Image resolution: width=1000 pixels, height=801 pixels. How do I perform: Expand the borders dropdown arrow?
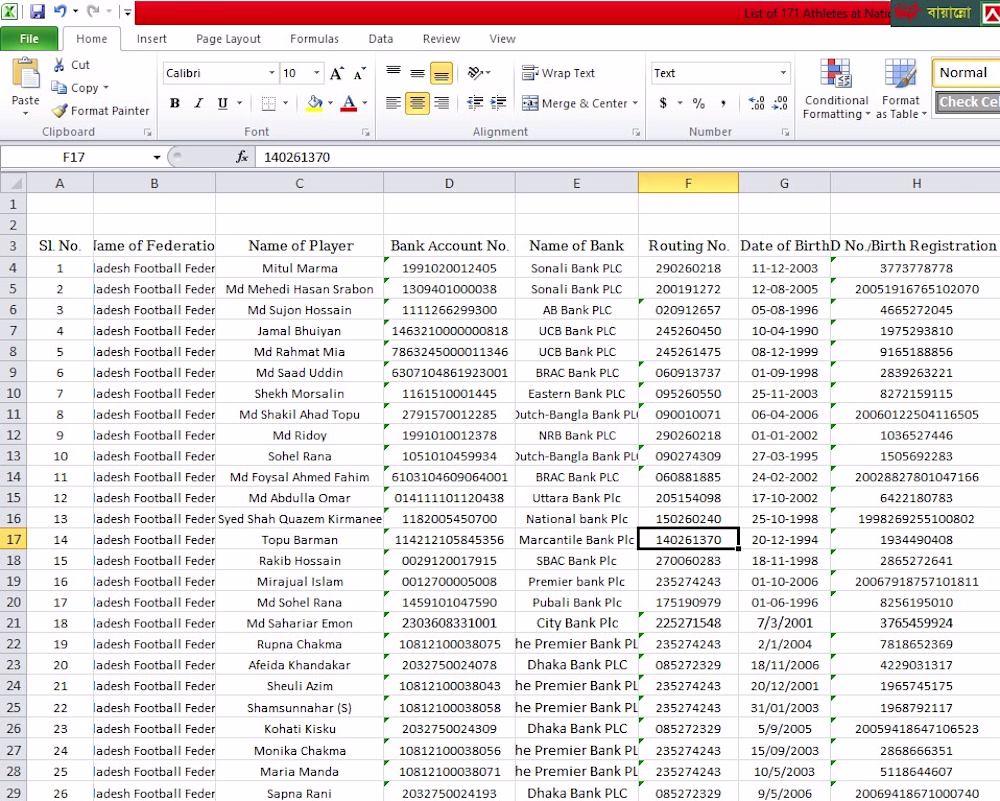point(286,103)
